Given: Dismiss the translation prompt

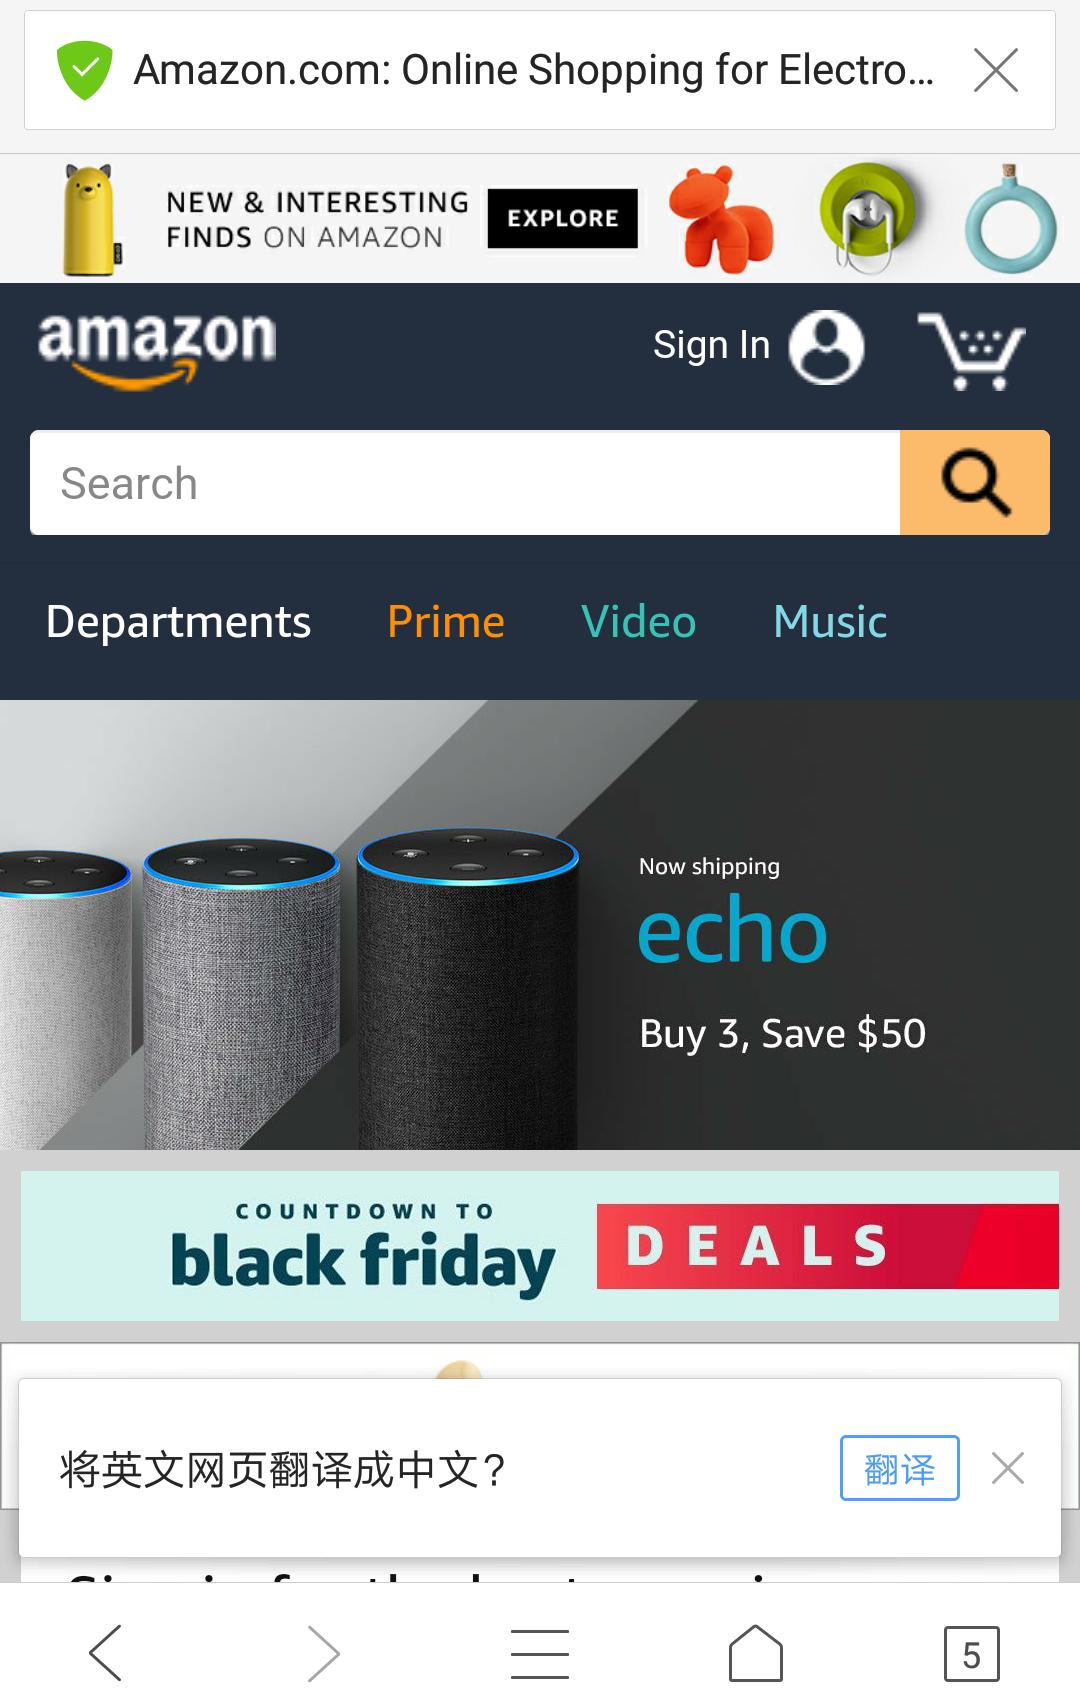Looking at the screenshot, I should [1008, 1468].
